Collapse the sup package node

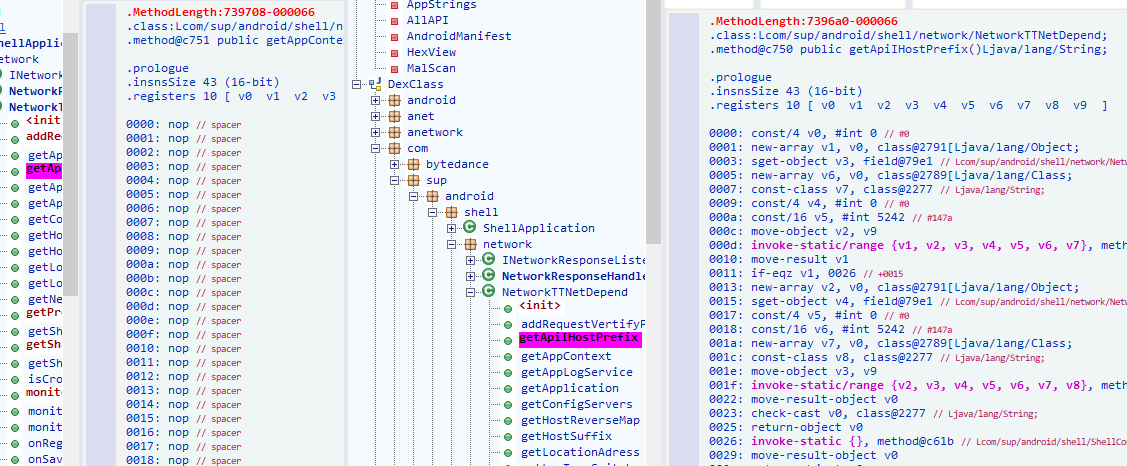pyautogui.click(x=395, y=180)
